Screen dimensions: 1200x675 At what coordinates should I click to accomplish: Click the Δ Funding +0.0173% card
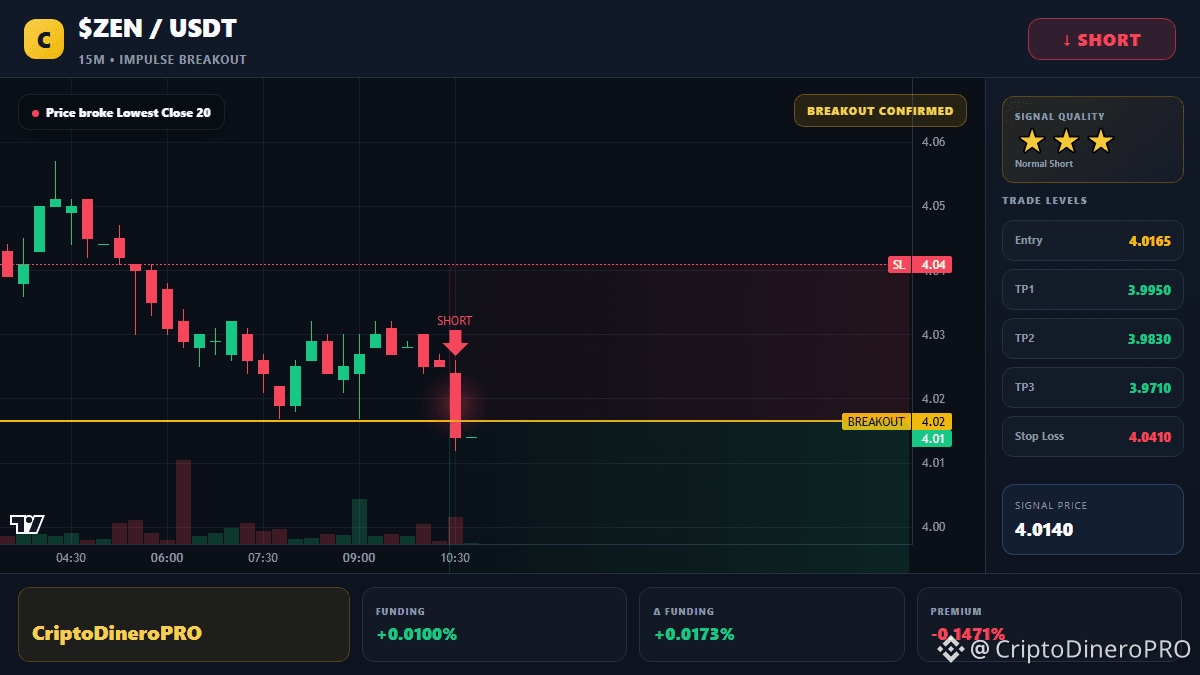(771, 624)
